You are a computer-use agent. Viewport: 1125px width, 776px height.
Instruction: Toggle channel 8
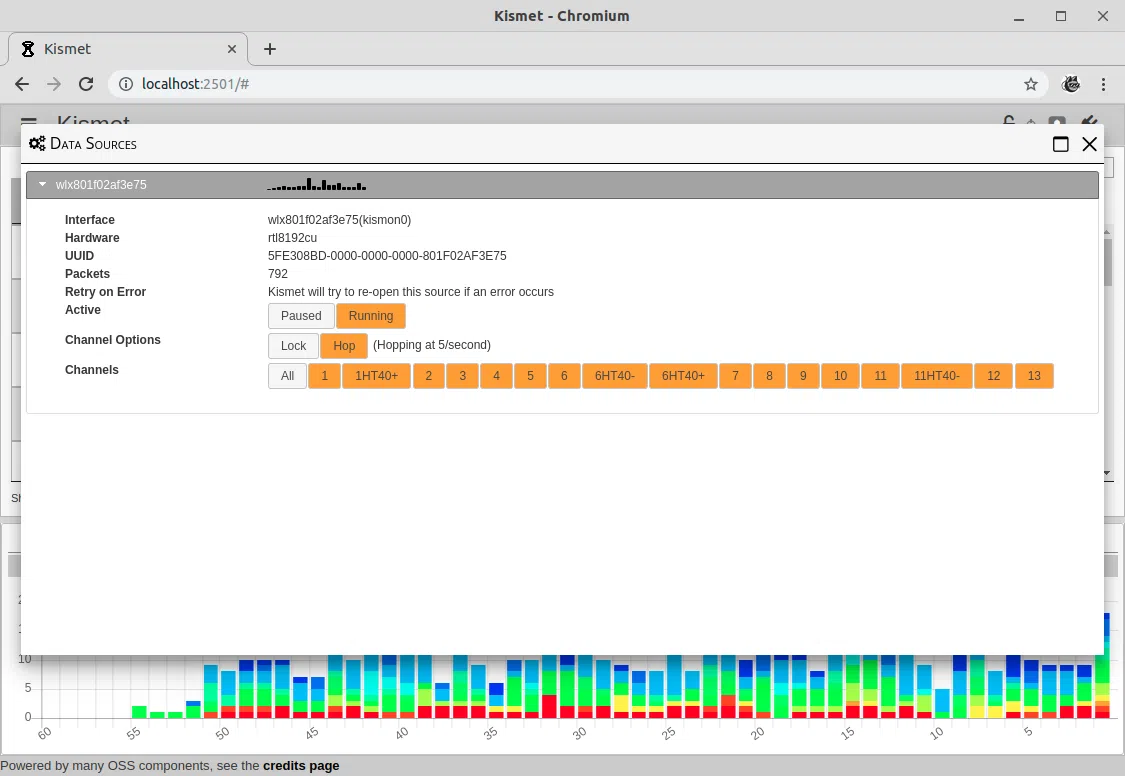(769, 376)
